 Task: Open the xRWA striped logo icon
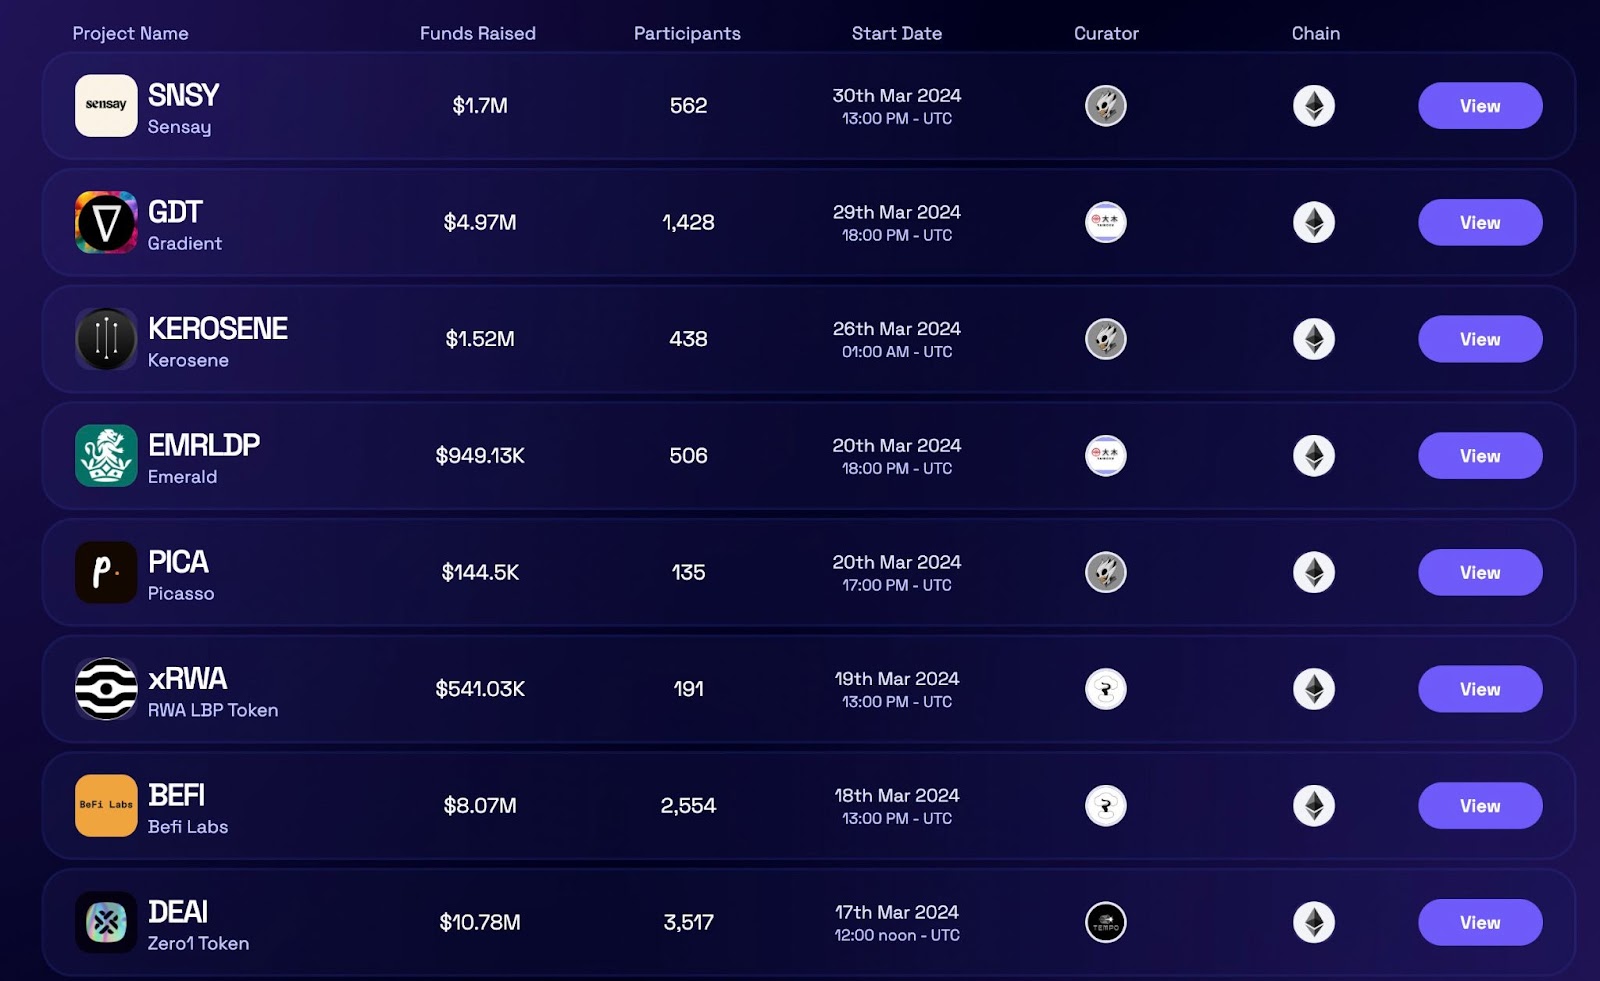[106, 689]
